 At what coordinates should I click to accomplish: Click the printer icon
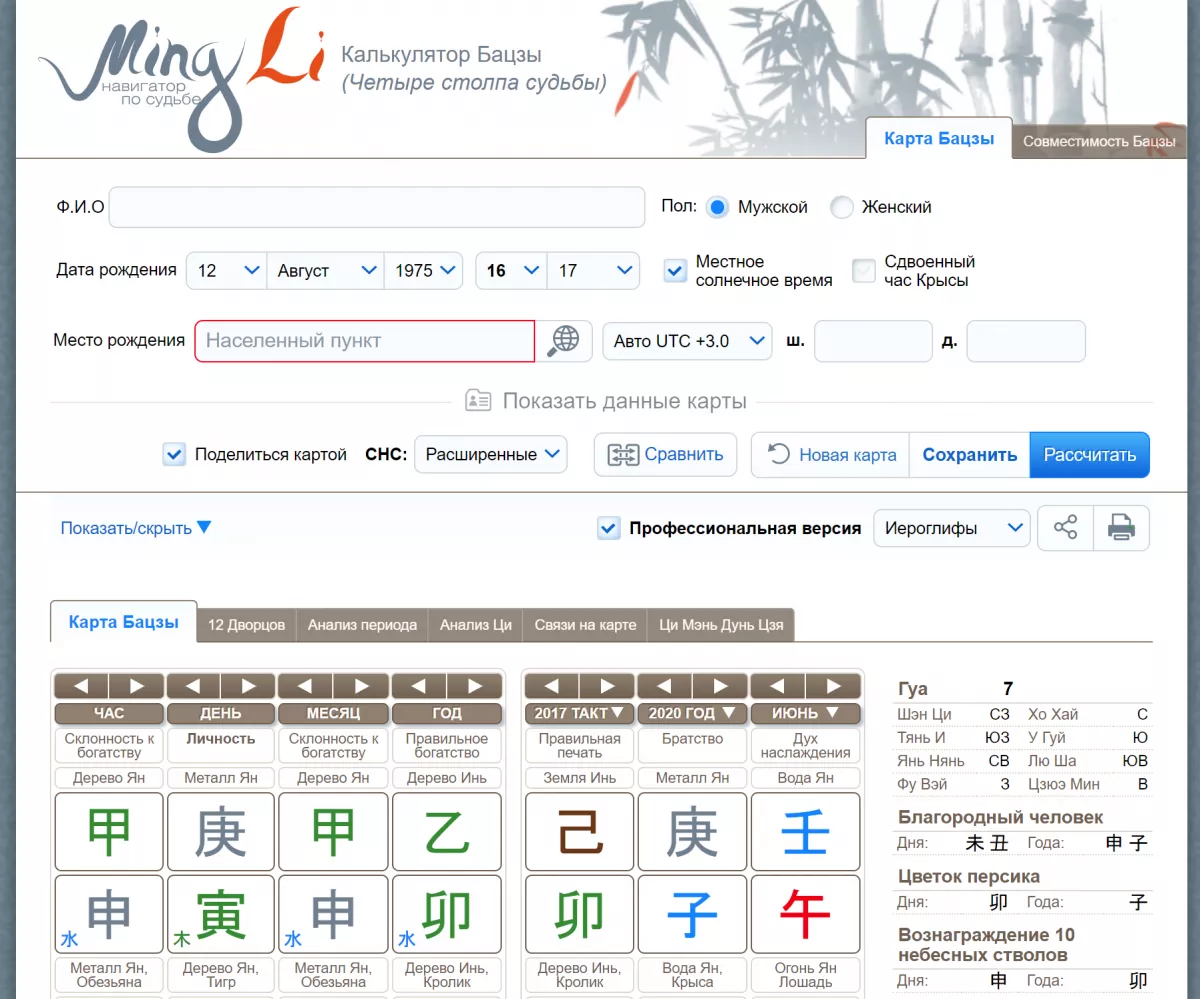[1121, 527]
